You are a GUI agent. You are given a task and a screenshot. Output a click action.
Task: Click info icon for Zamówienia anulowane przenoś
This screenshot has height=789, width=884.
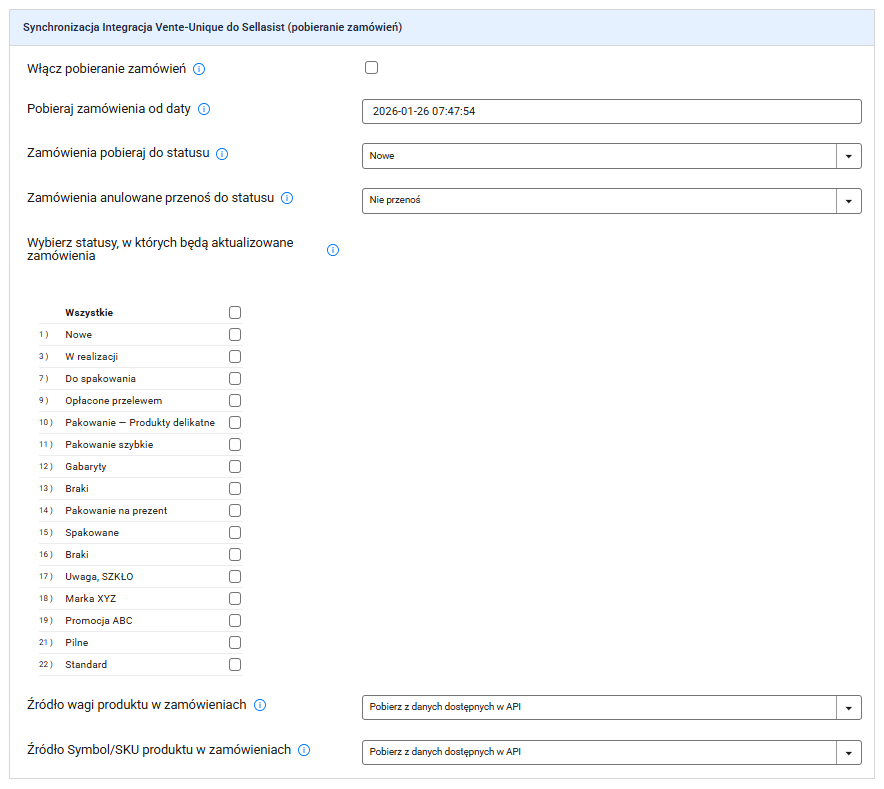tap(287, 198)
